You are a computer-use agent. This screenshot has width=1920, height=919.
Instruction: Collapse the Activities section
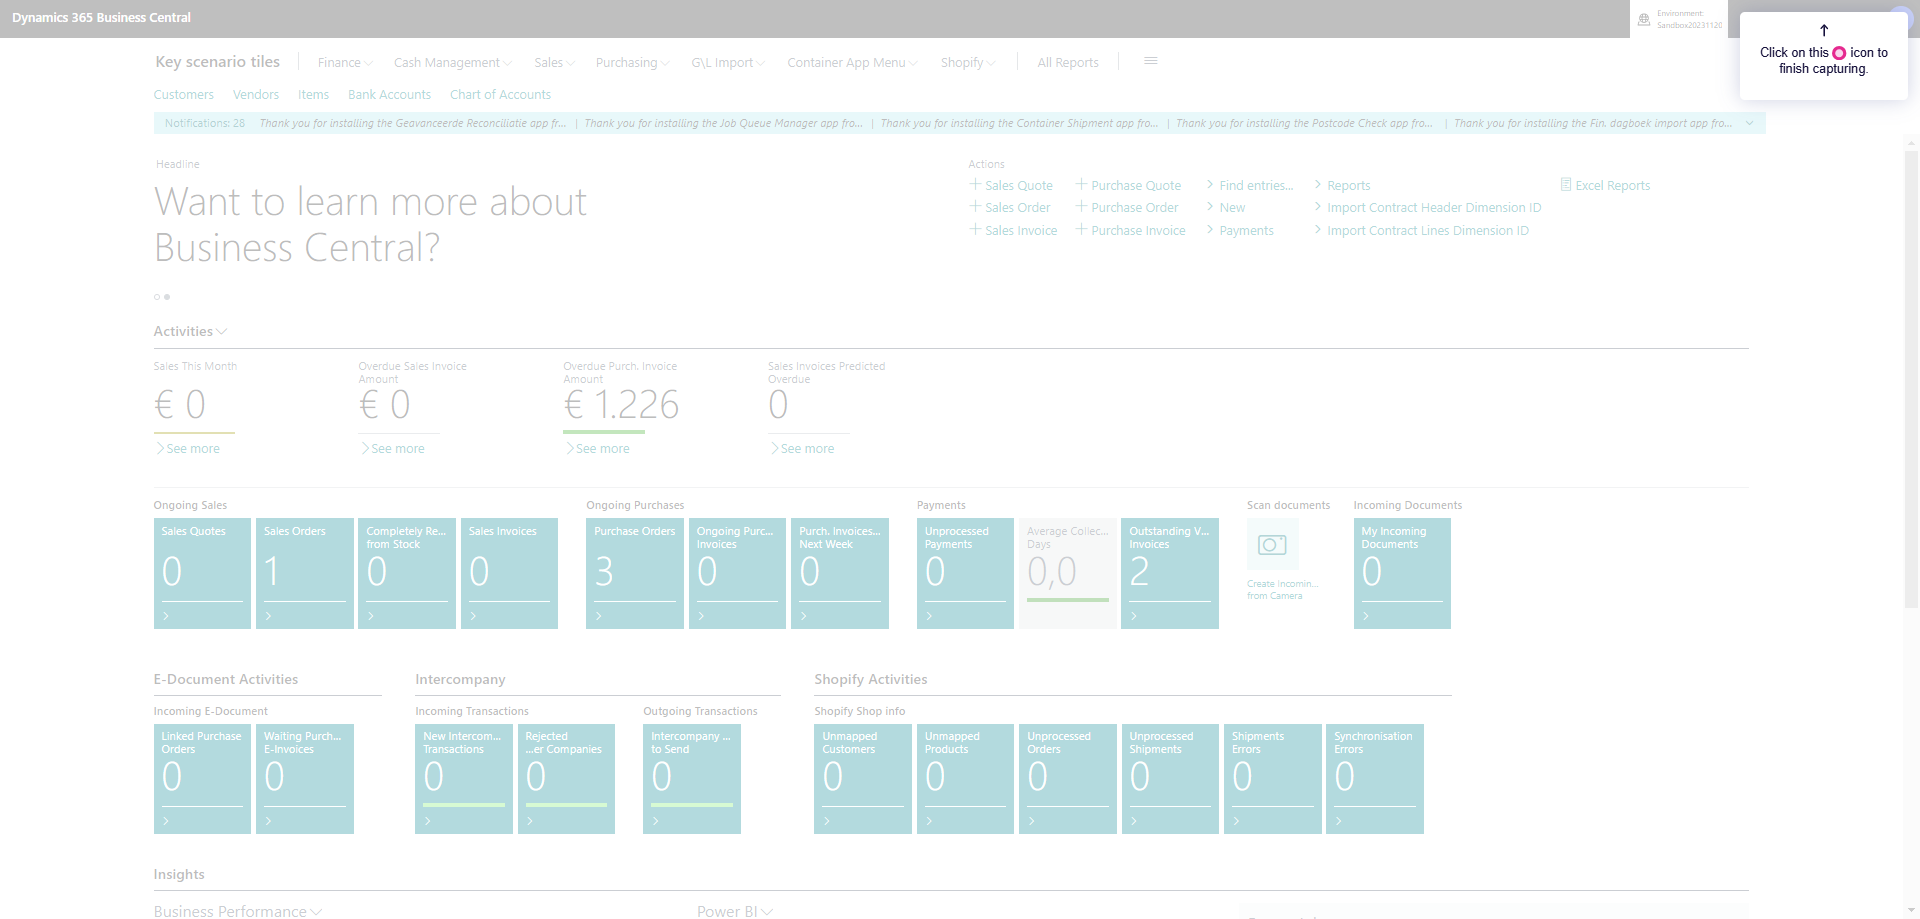pos(190,331)
